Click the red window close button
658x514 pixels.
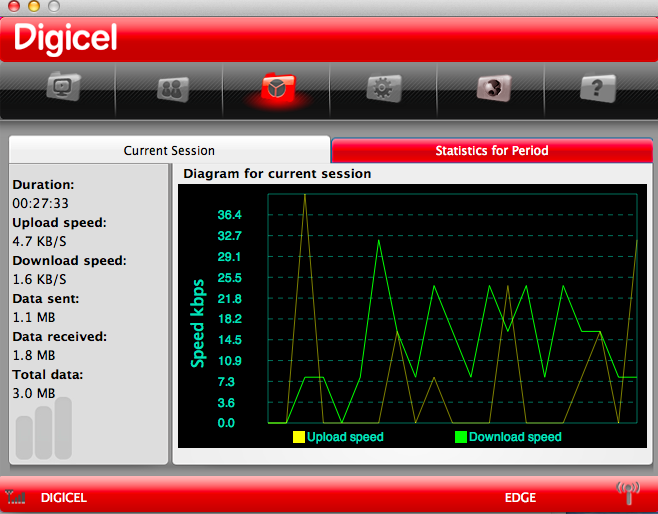click(x=14, y=6)
